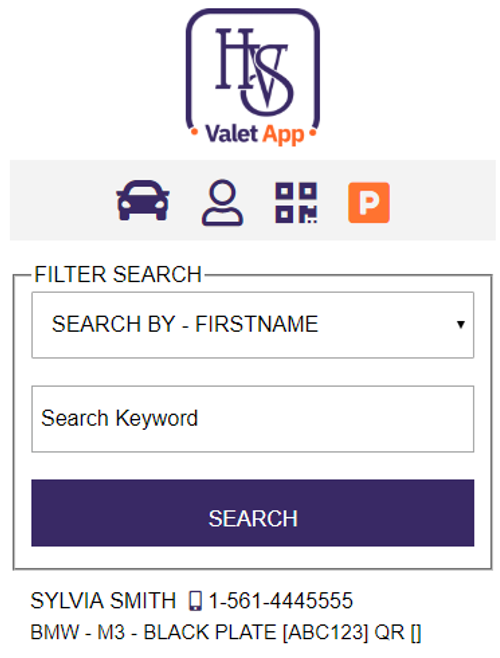The height and width of the screenshot is (658, 500).
Task: Click the dropdown arrow of search filter
Action: tap(461, 324)
